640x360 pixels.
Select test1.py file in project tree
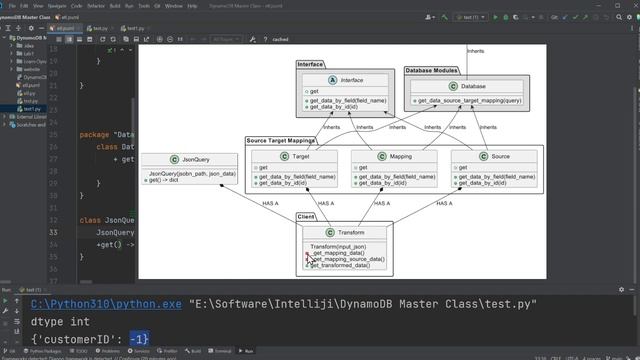pyautogui.click(x=29, y=109)
